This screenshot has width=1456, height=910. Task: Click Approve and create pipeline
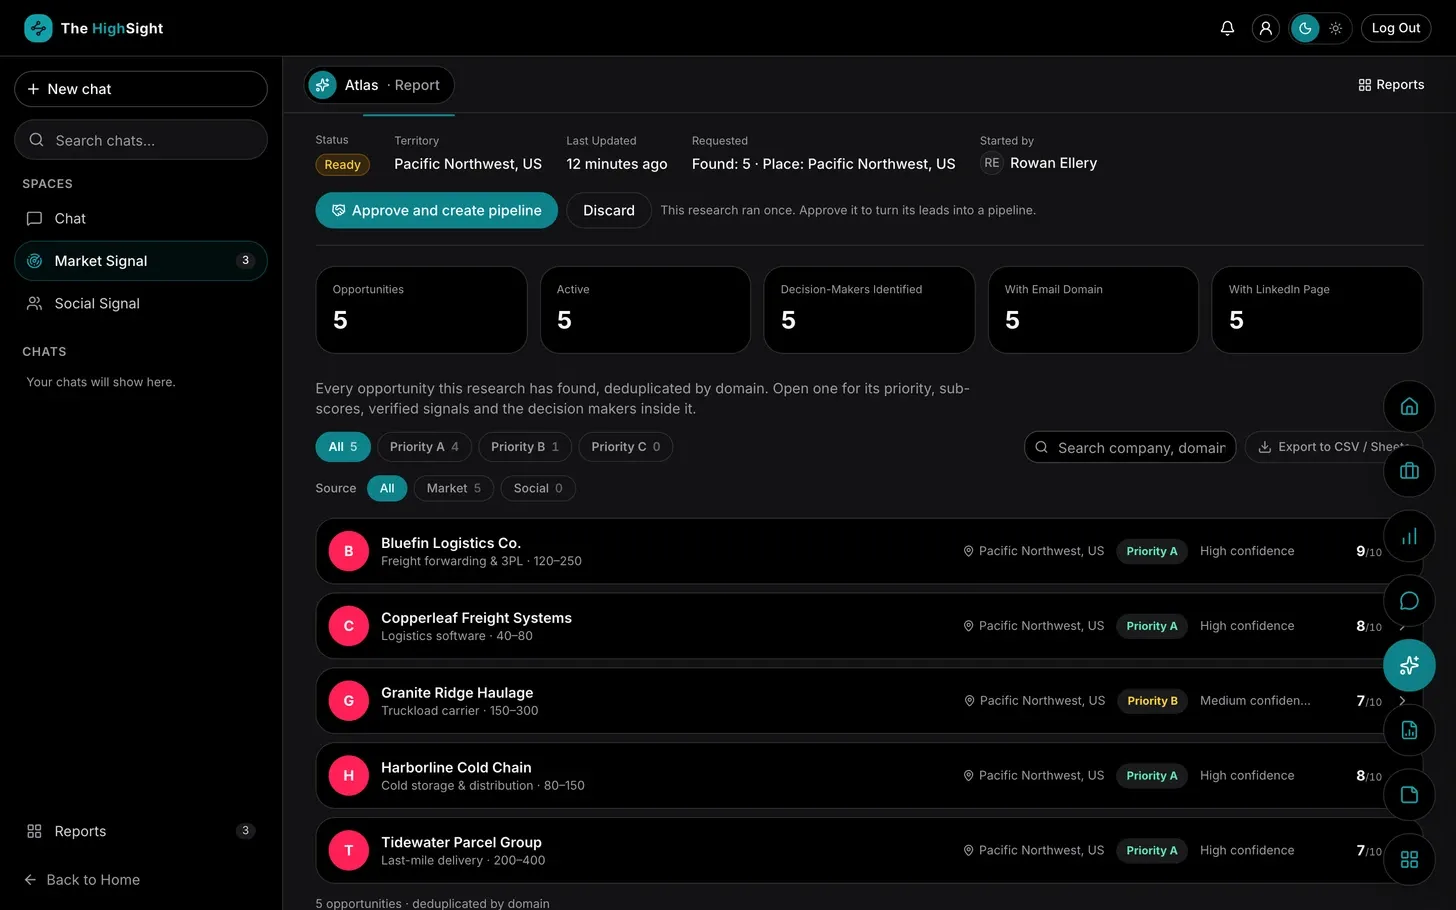[x=437, y=210]
